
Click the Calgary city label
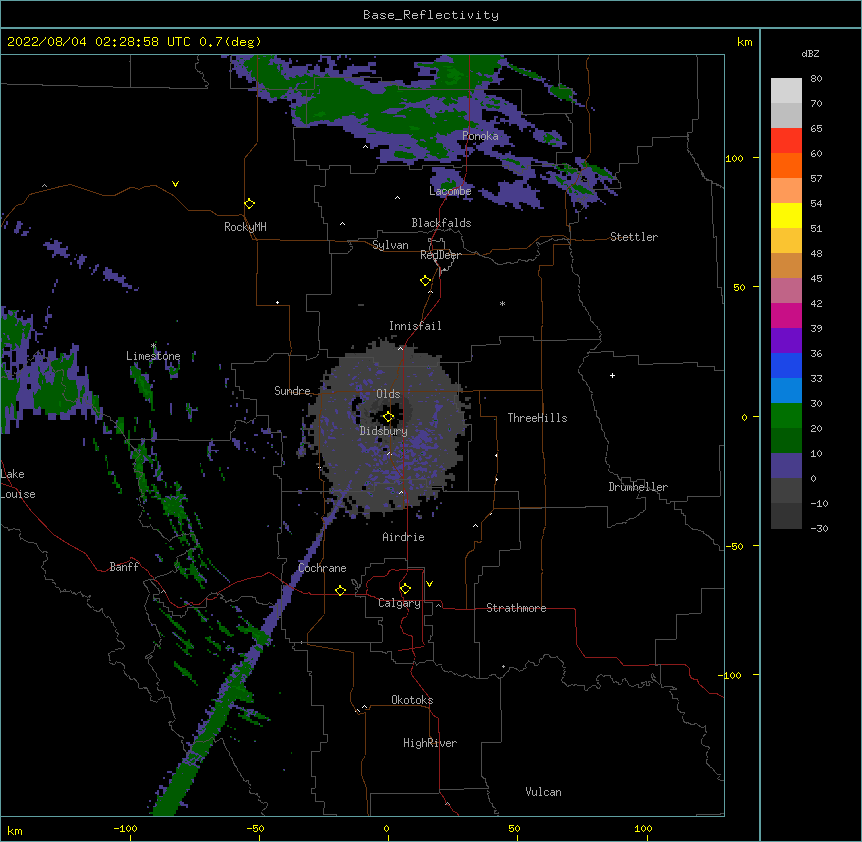[399, 603]
